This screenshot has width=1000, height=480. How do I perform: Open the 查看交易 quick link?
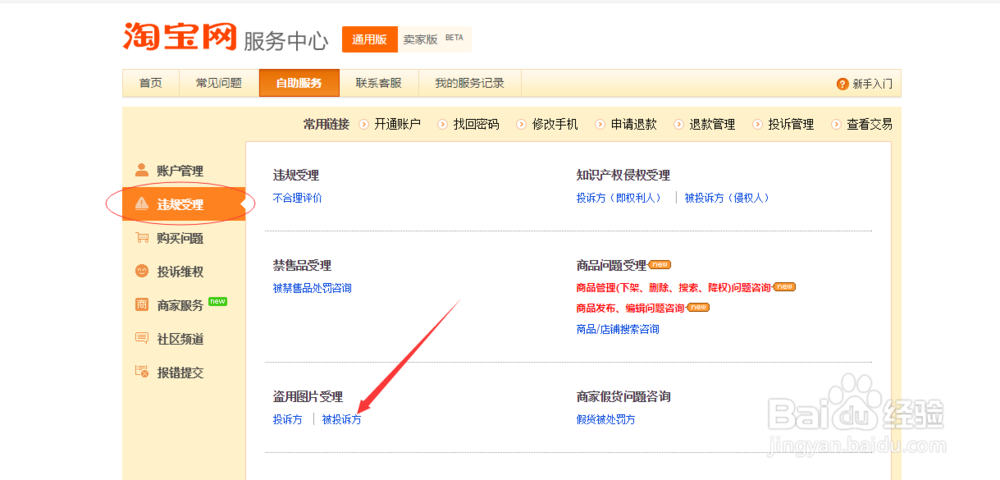[x=869, y=124]
